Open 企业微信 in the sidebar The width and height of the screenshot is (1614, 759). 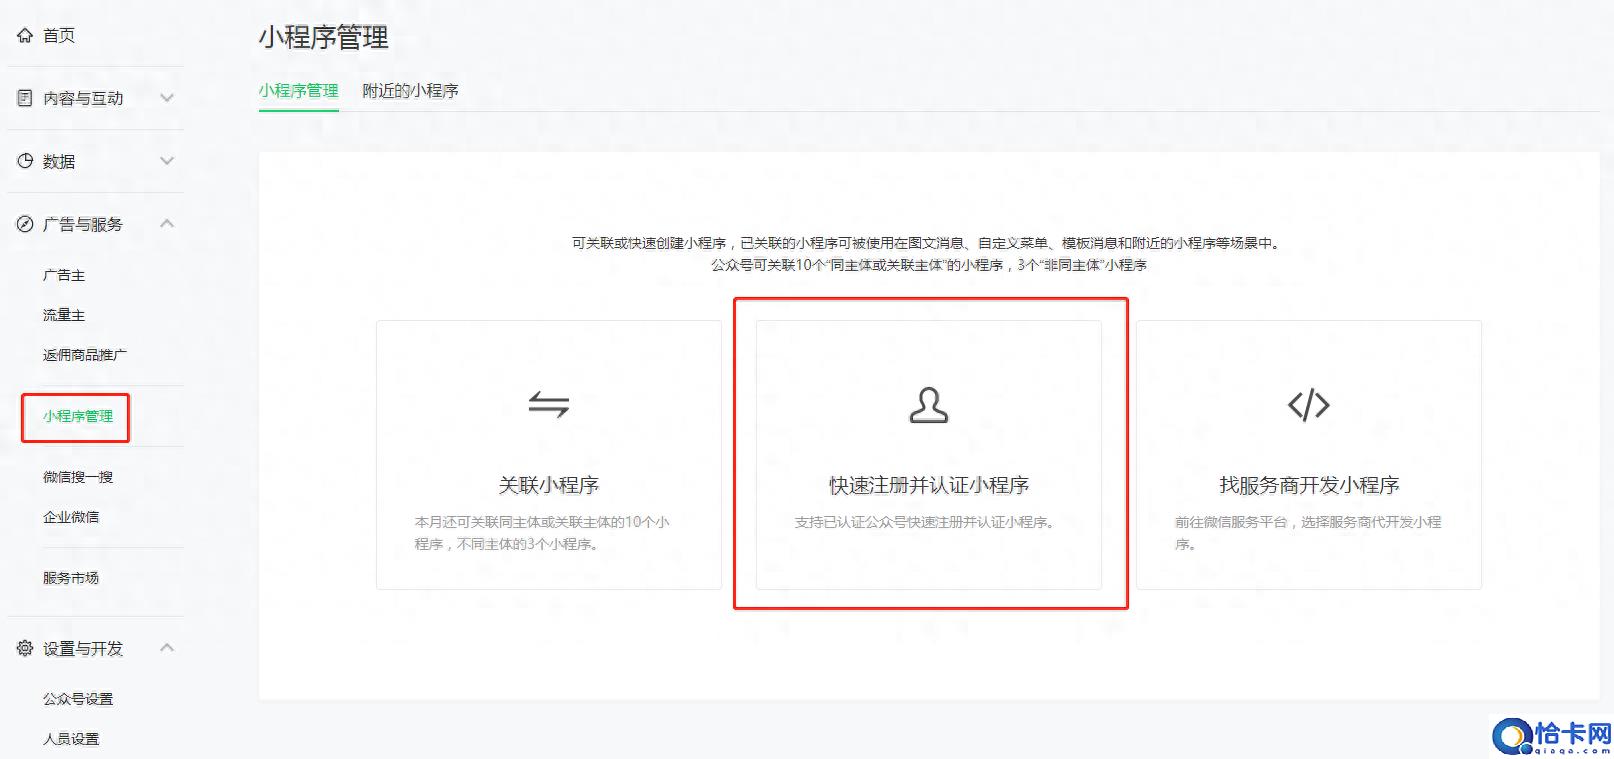pyautogui.click(x=71, y=517)
